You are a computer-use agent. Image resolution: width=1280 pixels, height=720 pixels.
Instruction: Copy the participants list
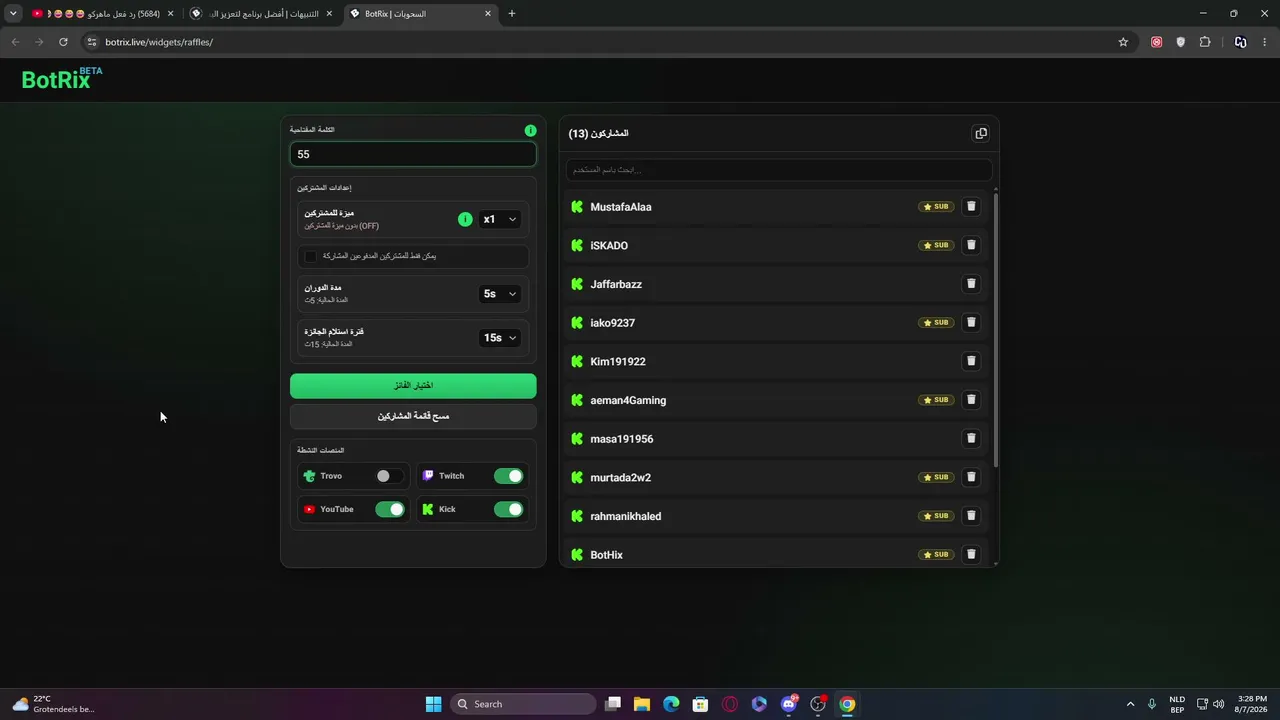pyautogui.click(x=981, y=133)
